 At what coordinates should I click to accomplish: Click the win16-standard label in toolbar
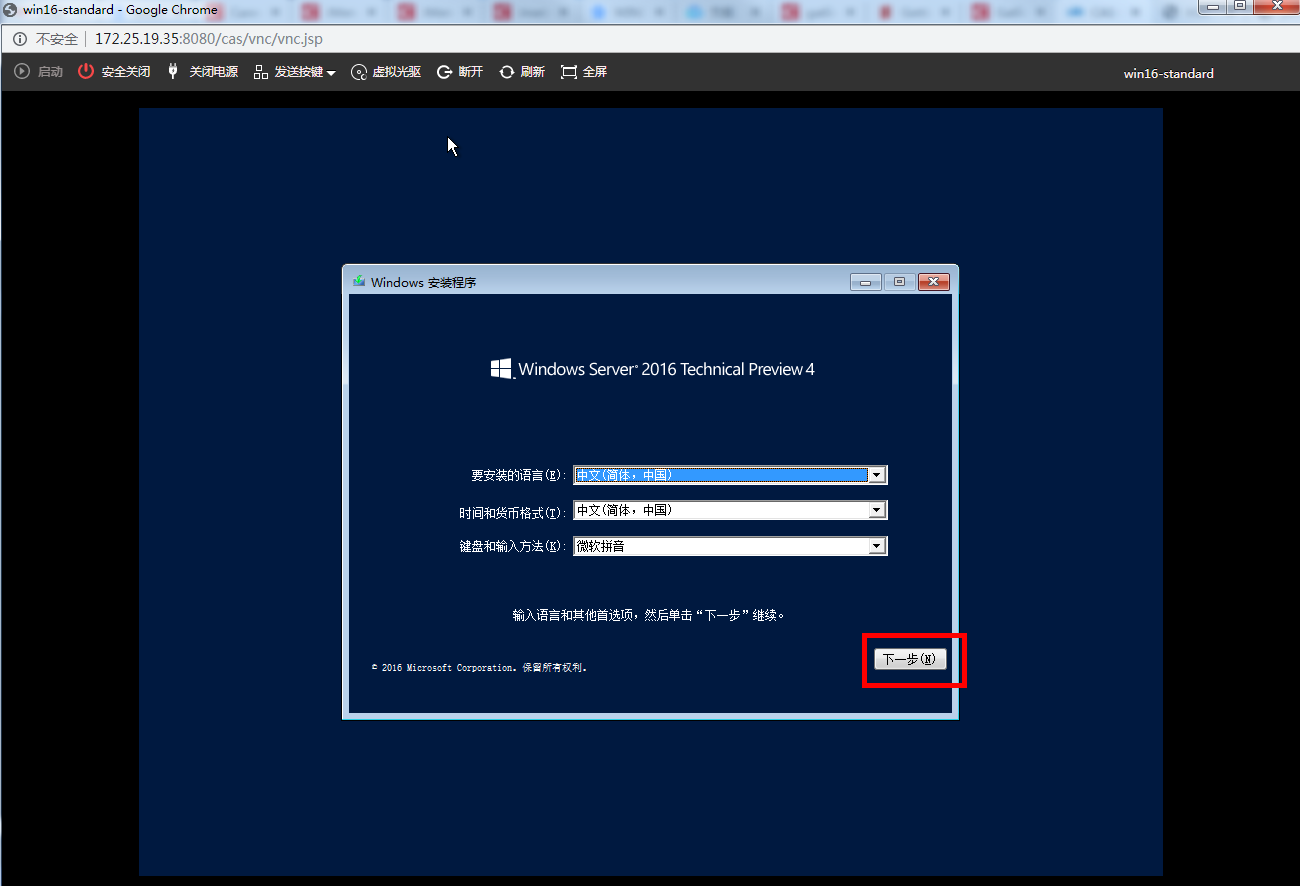pyautogui.click(x=1168, y=73)
